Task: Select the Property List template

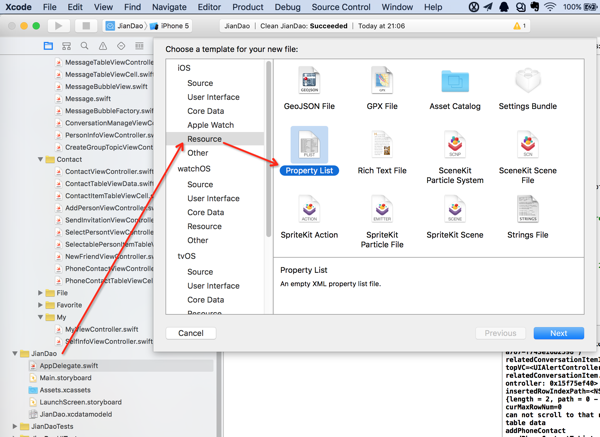Action: (x=309, y=151)
